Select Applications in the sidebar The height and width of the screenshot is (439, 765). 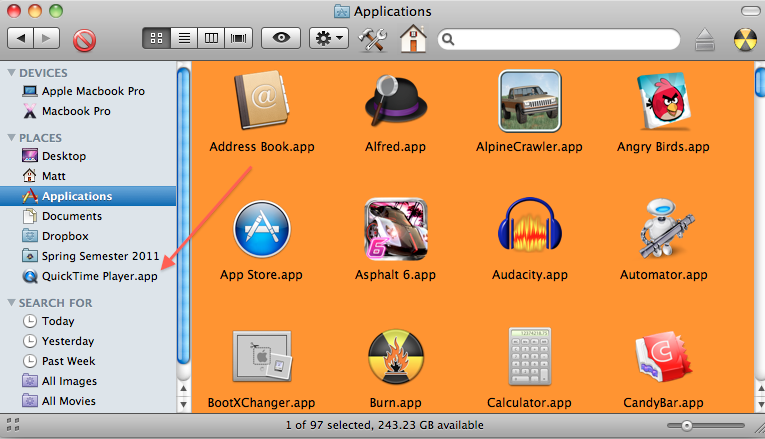(88, 196)
